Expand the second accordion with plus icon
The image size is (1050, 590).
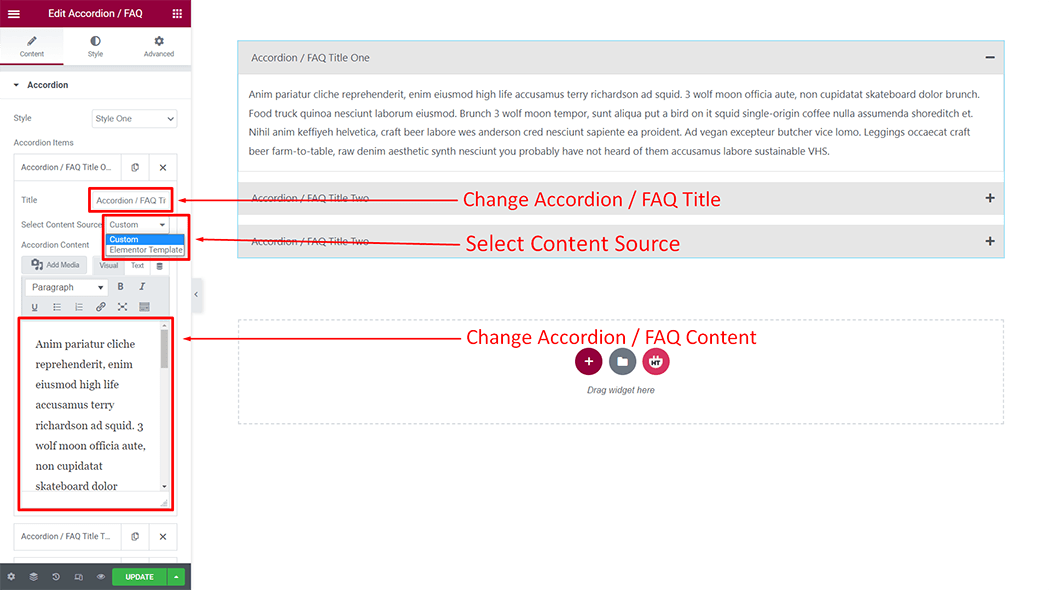(989, 198)
